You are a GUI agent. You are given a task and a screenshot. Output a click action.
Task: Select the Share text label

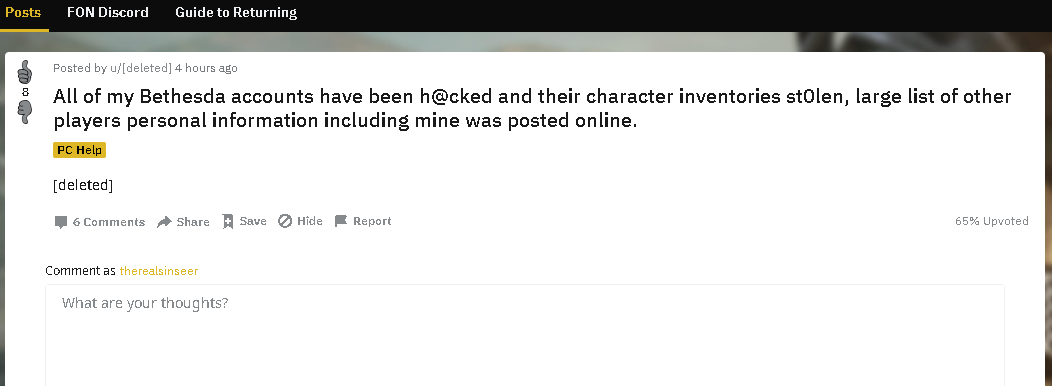pyautogui.click(x=193, y=222)
